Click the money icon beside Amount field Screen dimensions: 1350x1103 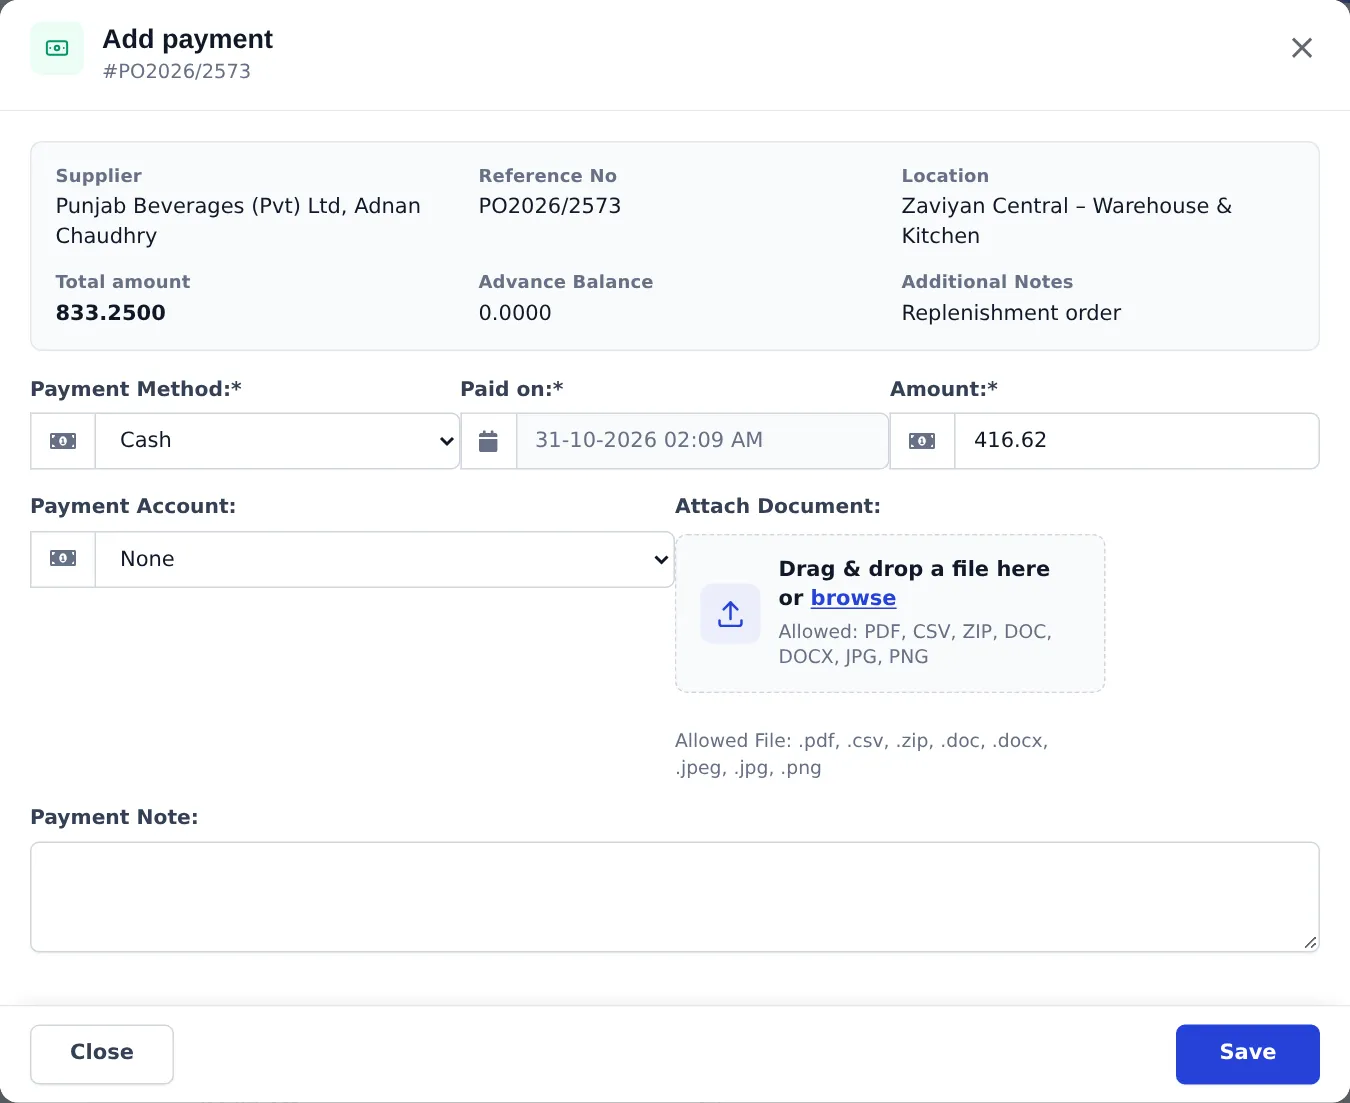coord(922,441)
